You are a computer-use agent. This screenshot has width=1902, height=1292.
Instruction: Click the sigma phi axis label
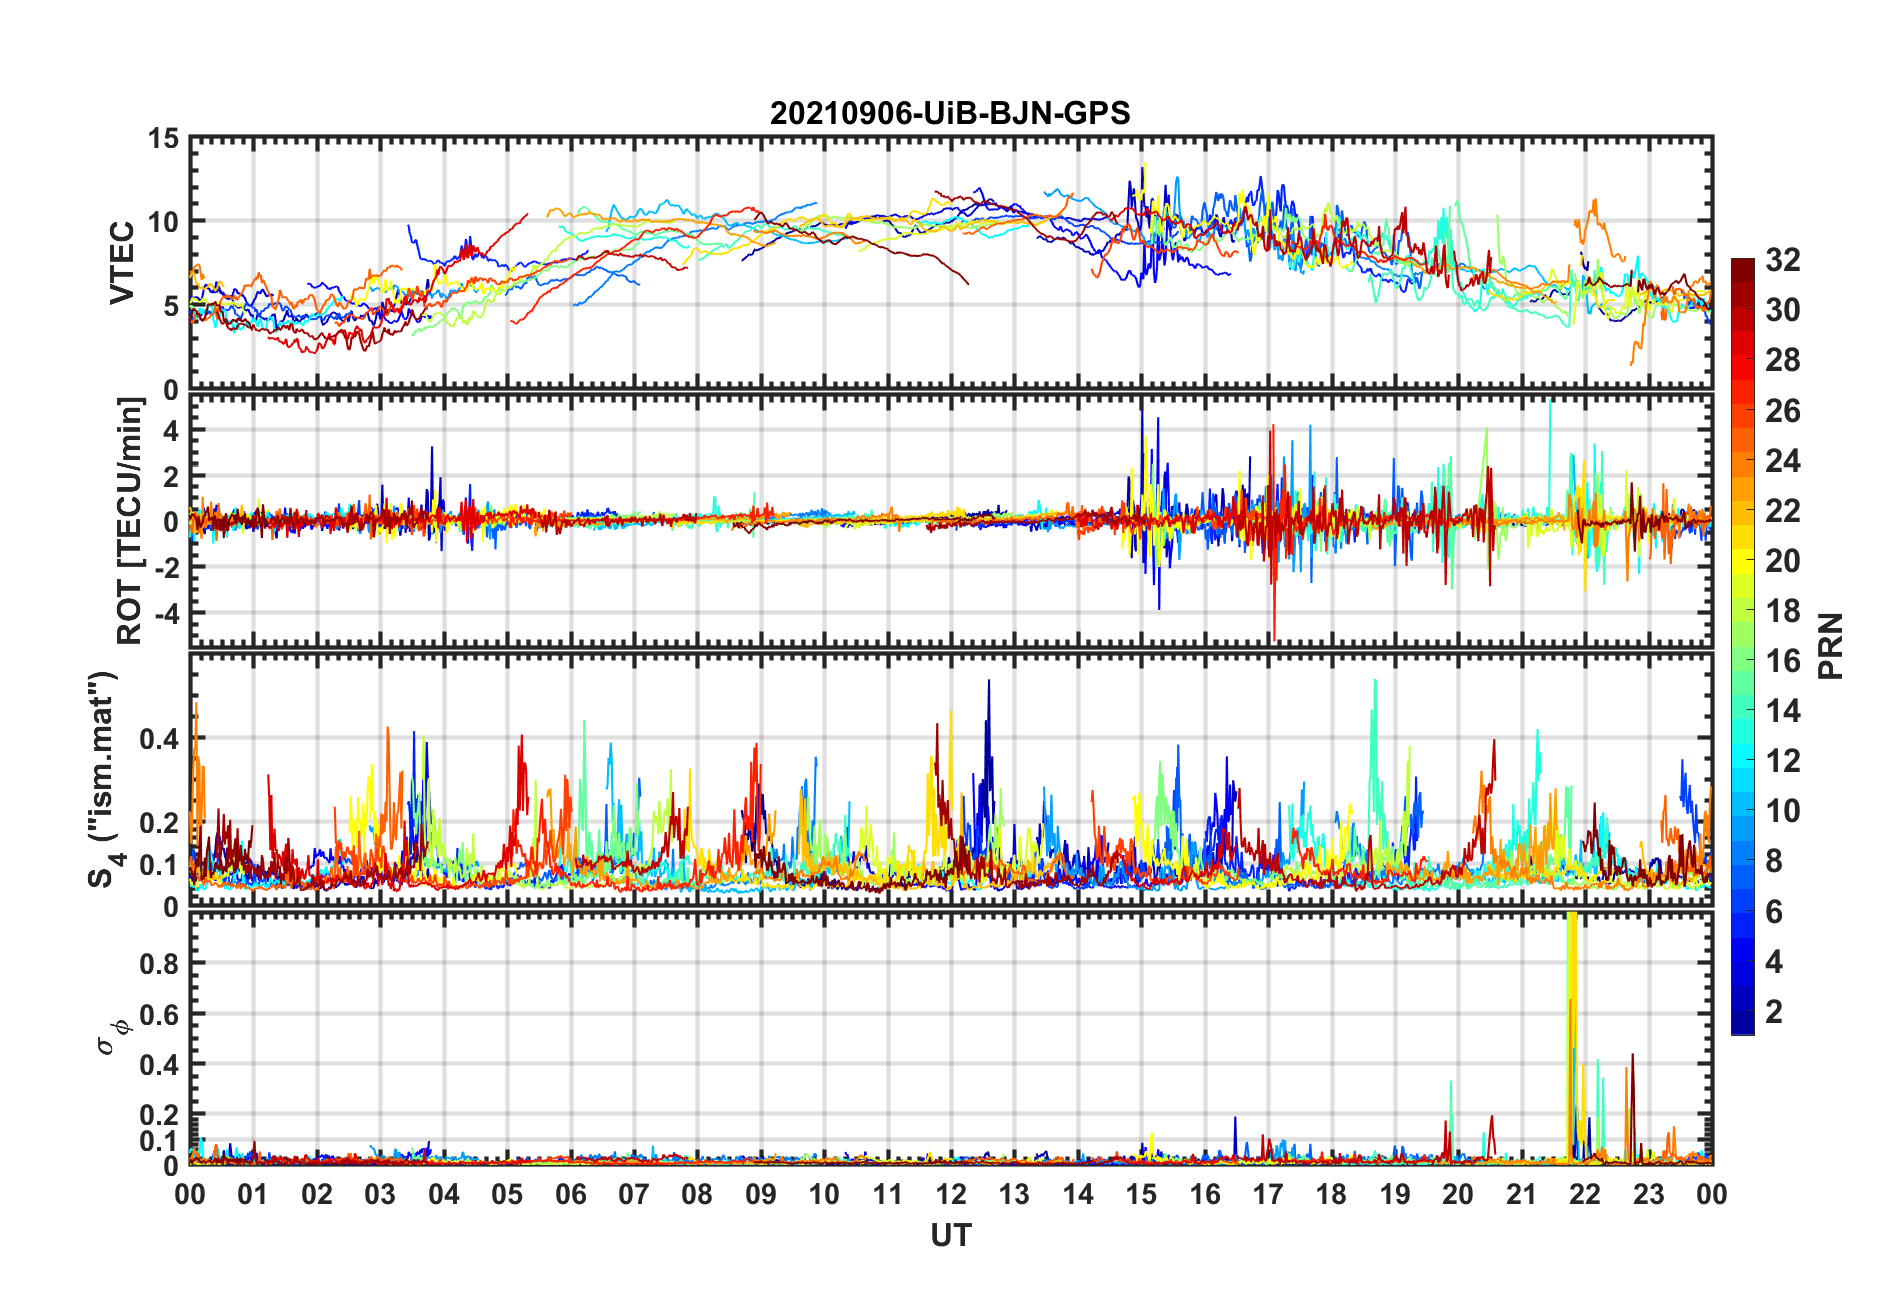click(111, 1036)
